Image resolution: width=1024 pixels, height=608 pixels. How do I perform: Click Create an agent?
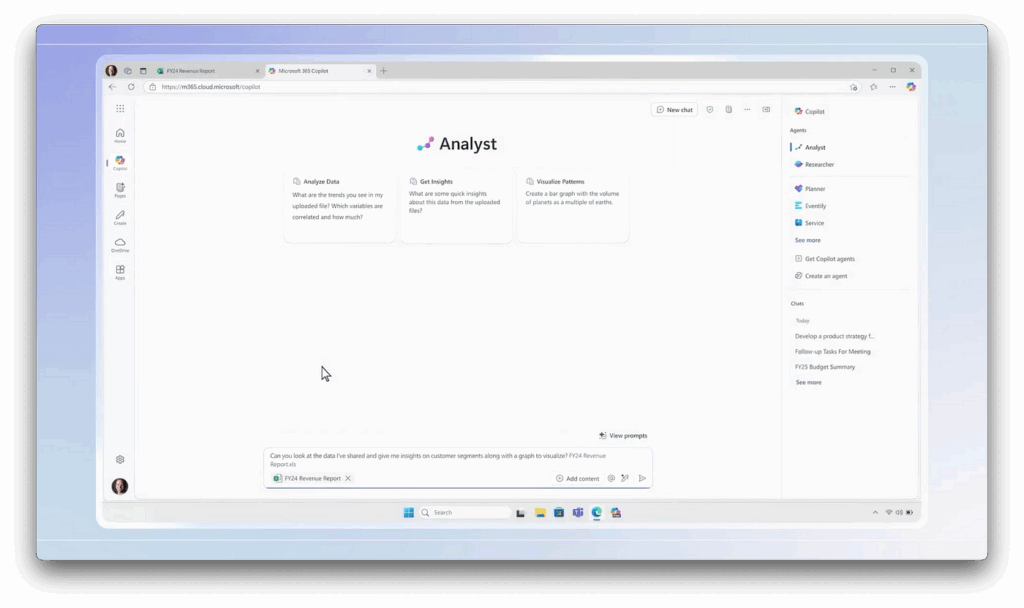coord(821,276)
